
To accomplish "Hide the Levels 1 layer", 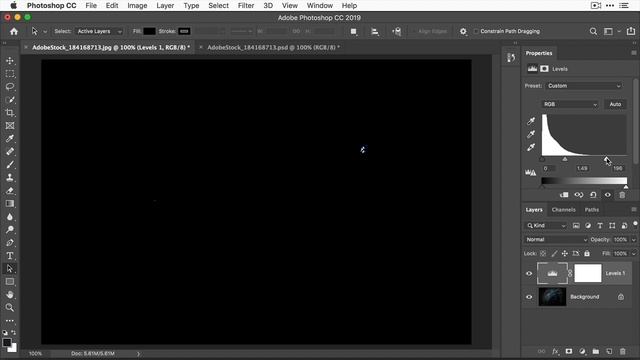I will pos(529,273).
